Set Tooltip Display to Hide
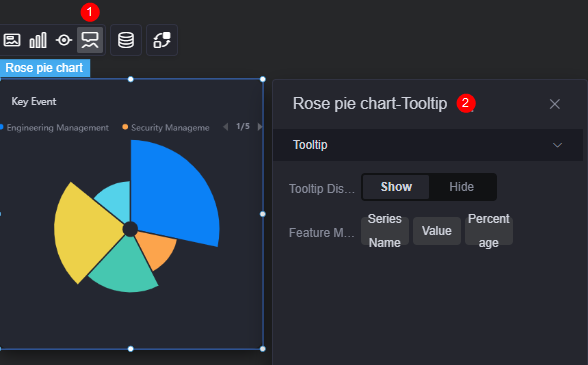588x365 pixels. click(462, 187)
